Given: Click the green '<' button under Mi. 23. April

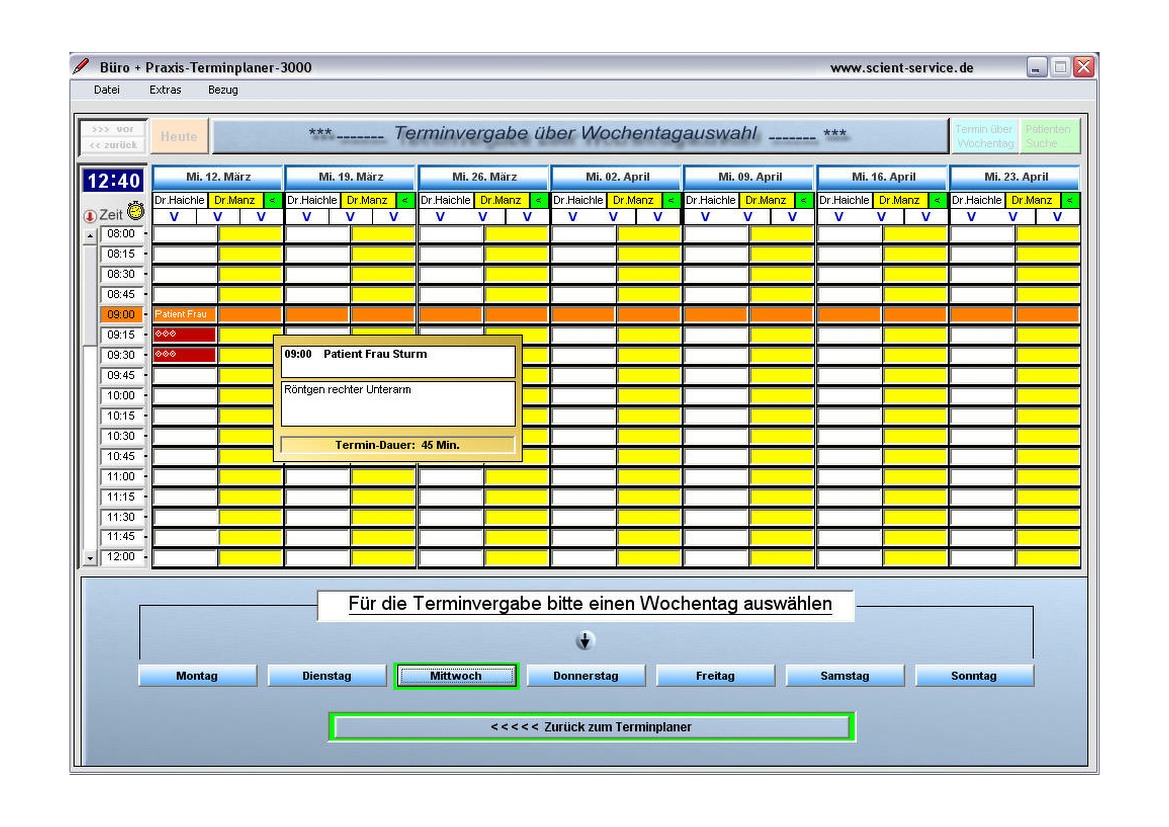Looking at the screenshot, I should (x=1070, y=200).
